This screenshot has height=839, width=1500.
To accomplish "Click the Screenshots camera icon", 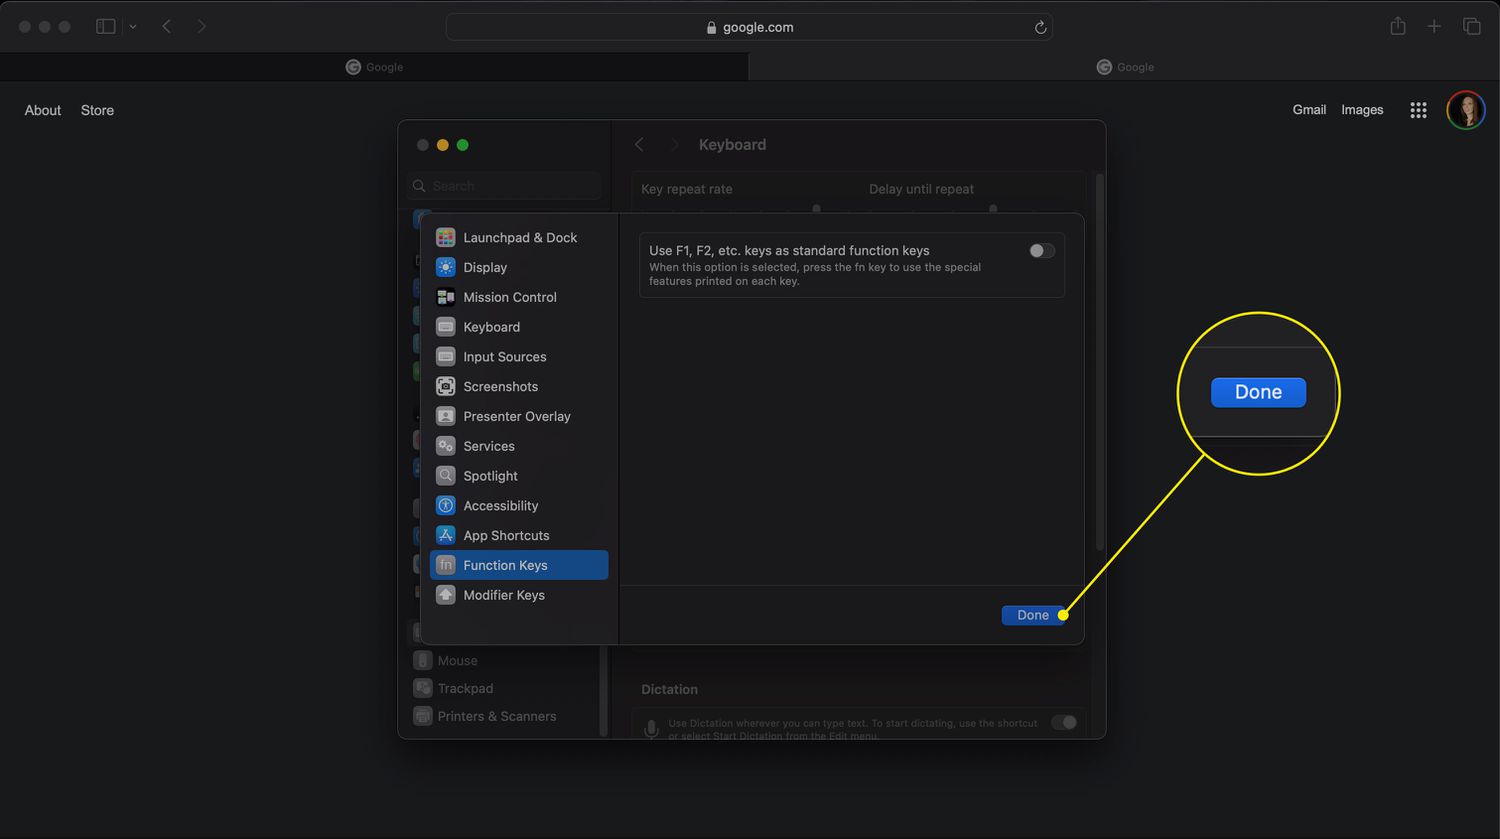I will [446, 387].
